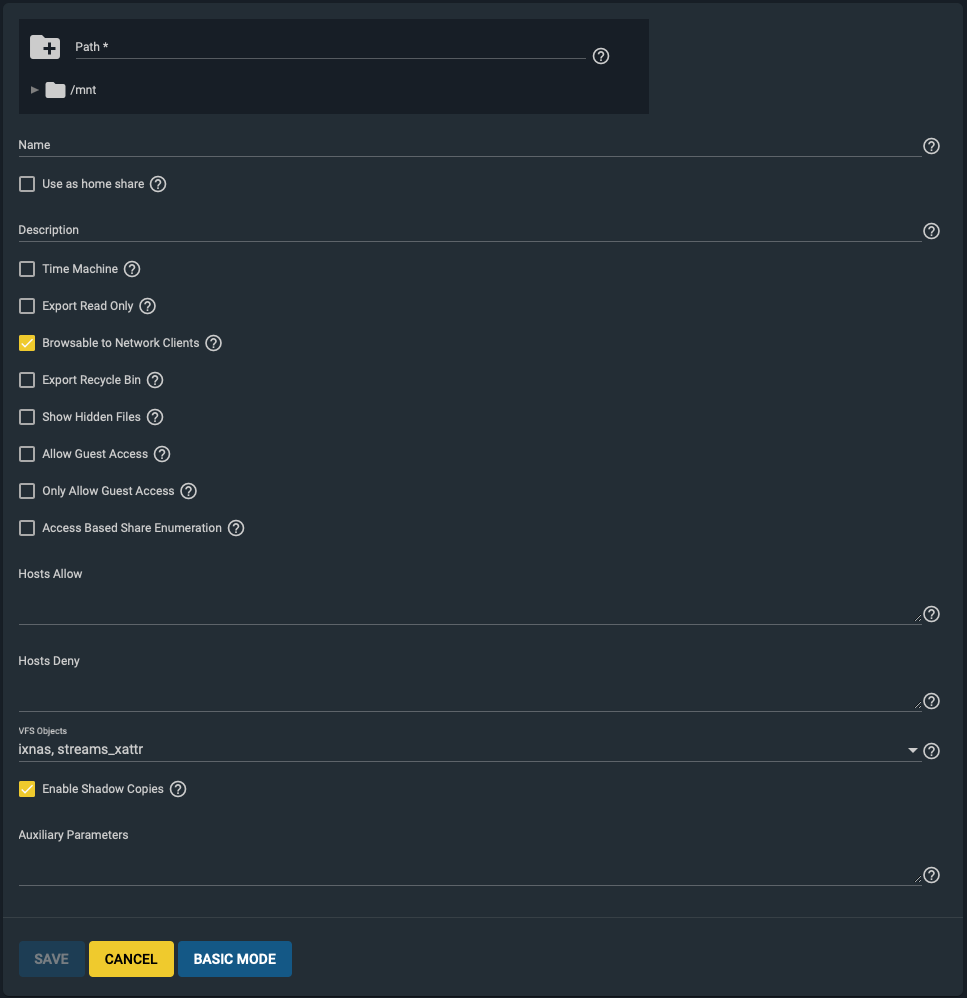967x998 pixels.
Task: Open help for the Path field
Action: [600, 56]
